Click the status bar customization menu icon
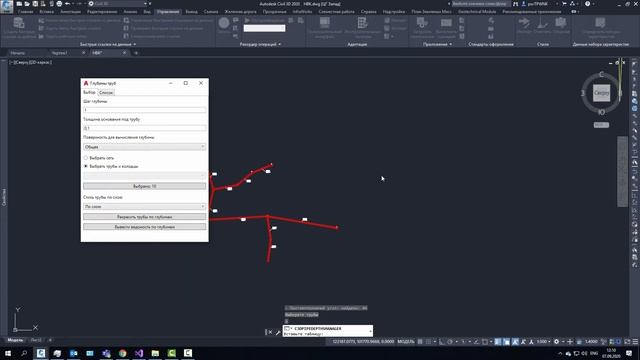 point(635,342)
